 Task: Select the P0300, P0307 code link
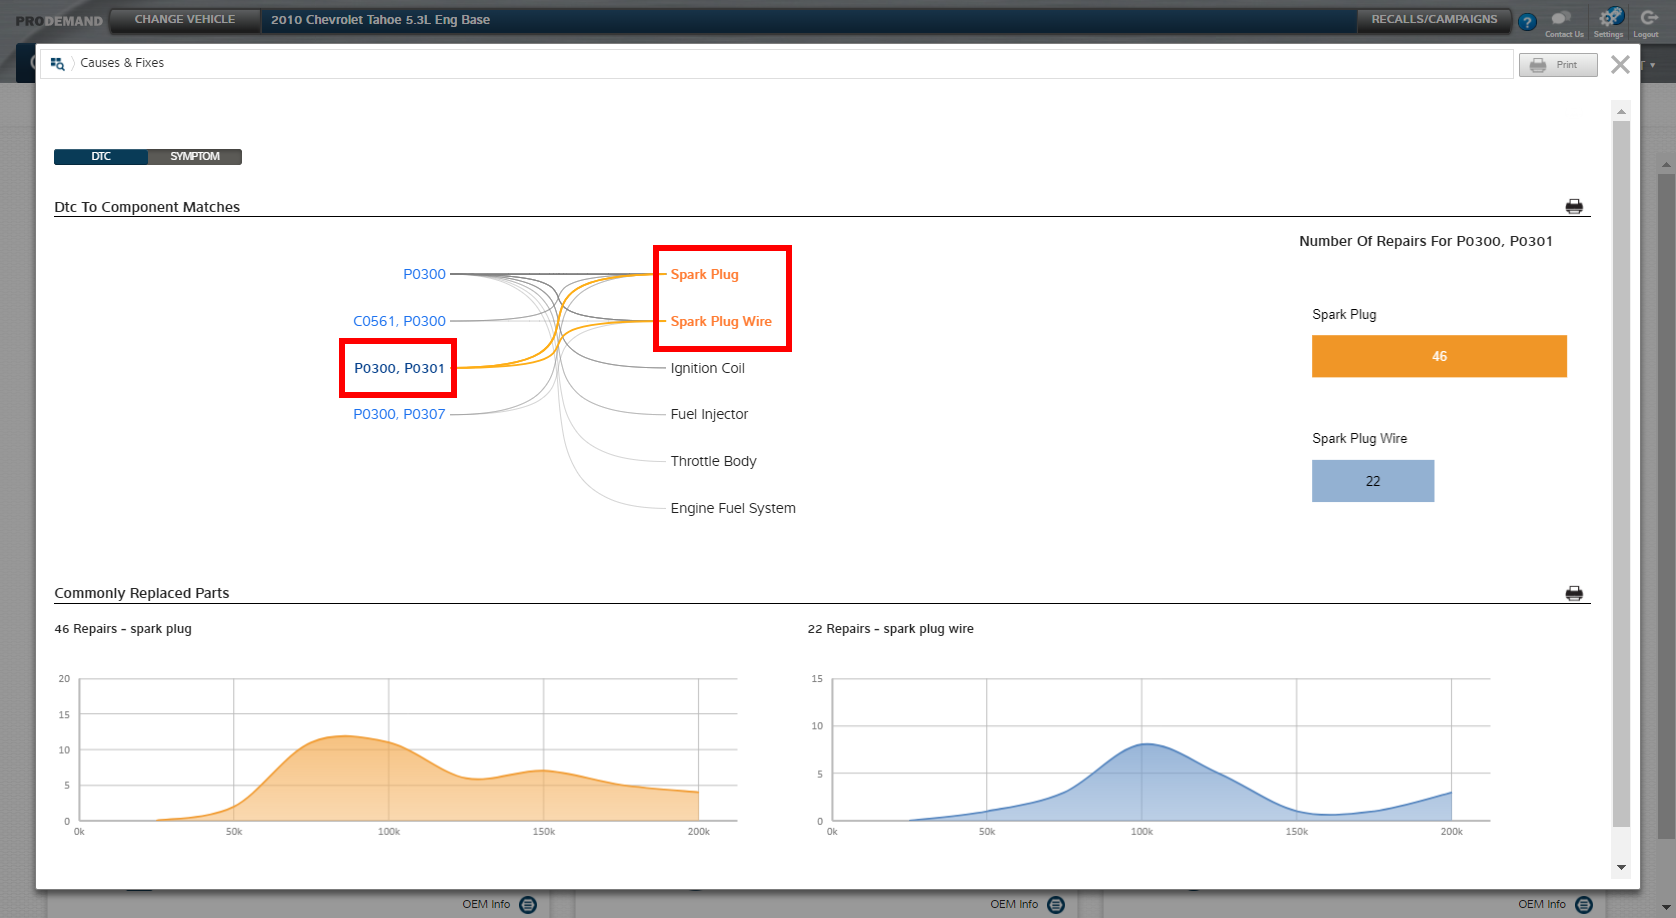[x=399, y=414]
